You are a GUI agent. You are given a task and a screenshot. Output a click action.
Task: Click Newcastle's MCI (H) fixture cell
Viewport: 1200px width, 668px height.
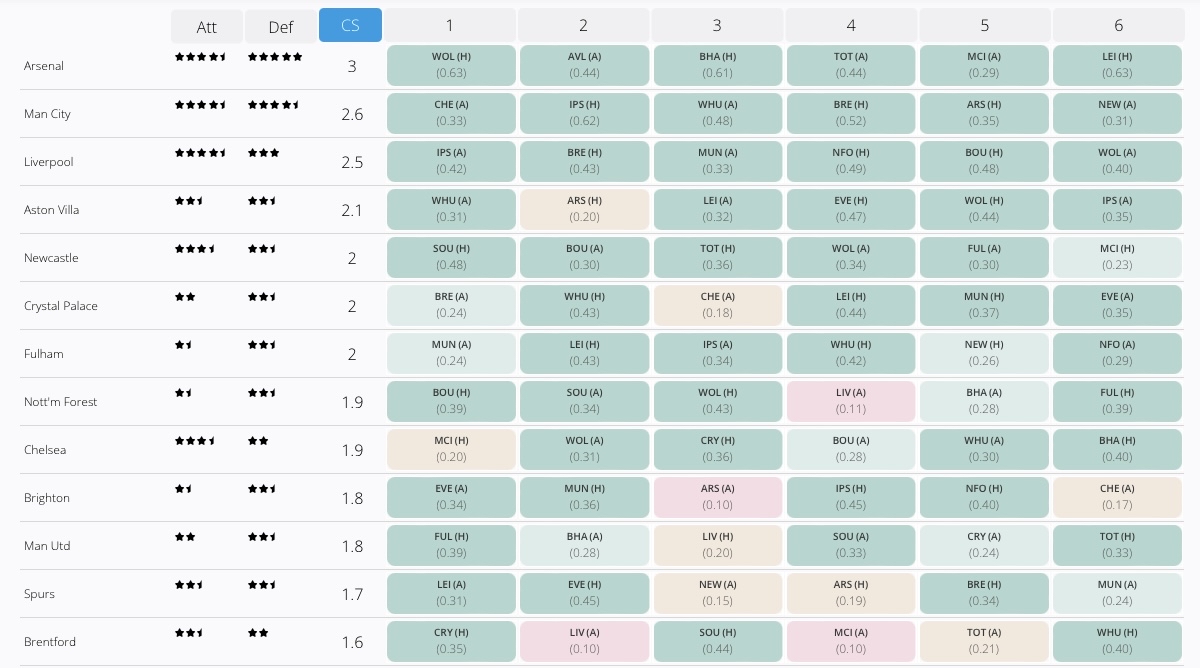coord(1117,257)
